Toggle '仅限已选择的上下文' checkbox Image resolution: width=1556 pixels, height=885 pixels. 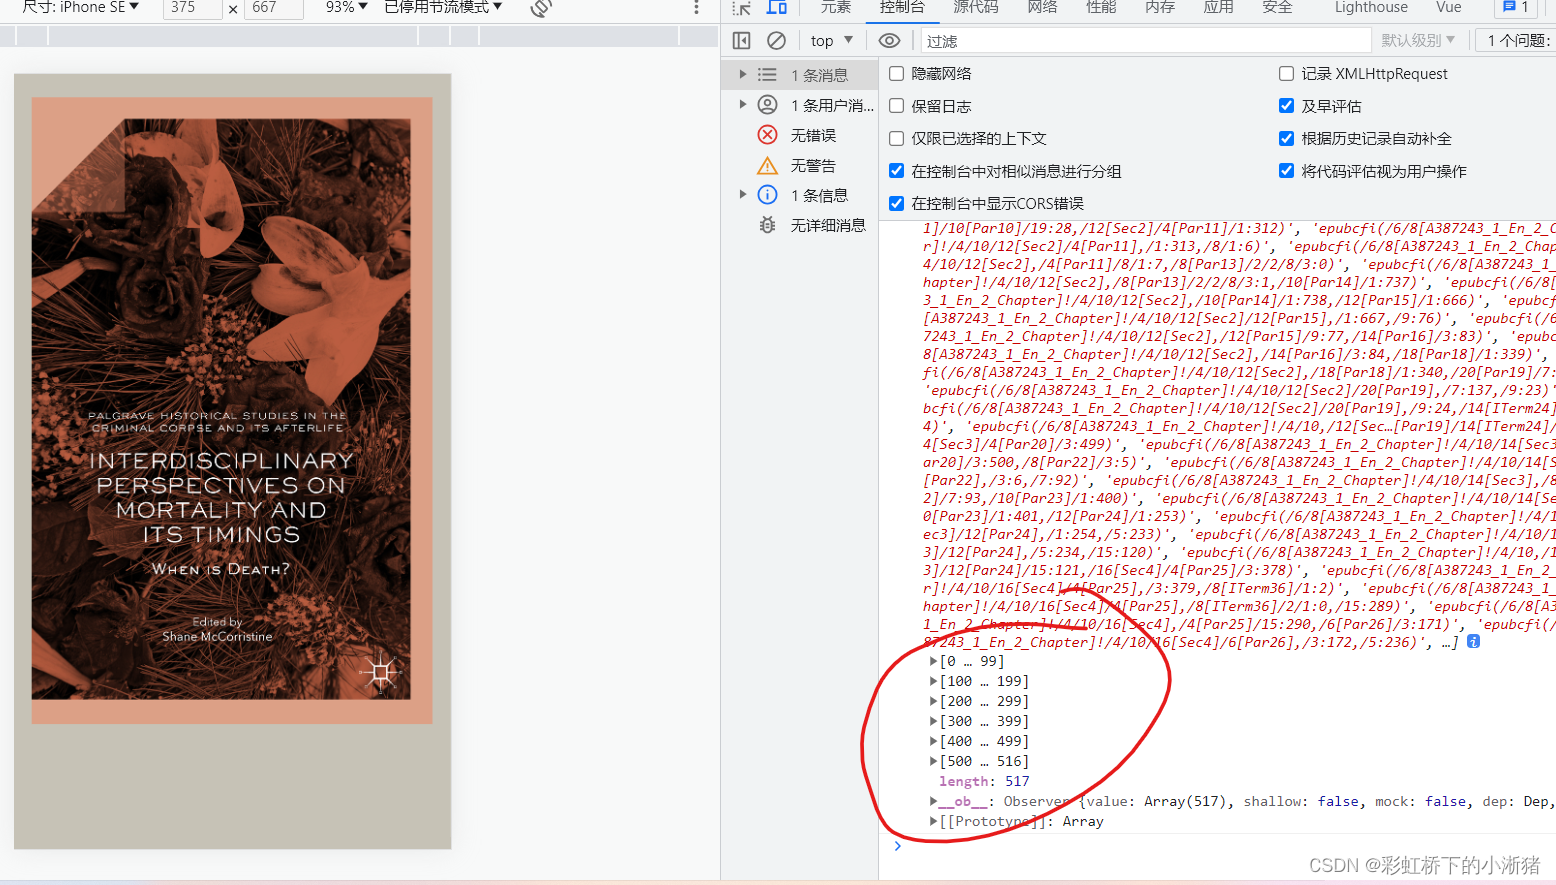(897, 139)
